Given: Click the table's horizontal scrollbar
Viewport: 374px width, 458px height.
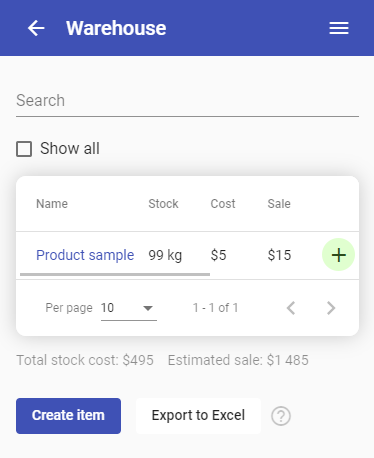Looking at the screenshot, I should click(115, 274).
